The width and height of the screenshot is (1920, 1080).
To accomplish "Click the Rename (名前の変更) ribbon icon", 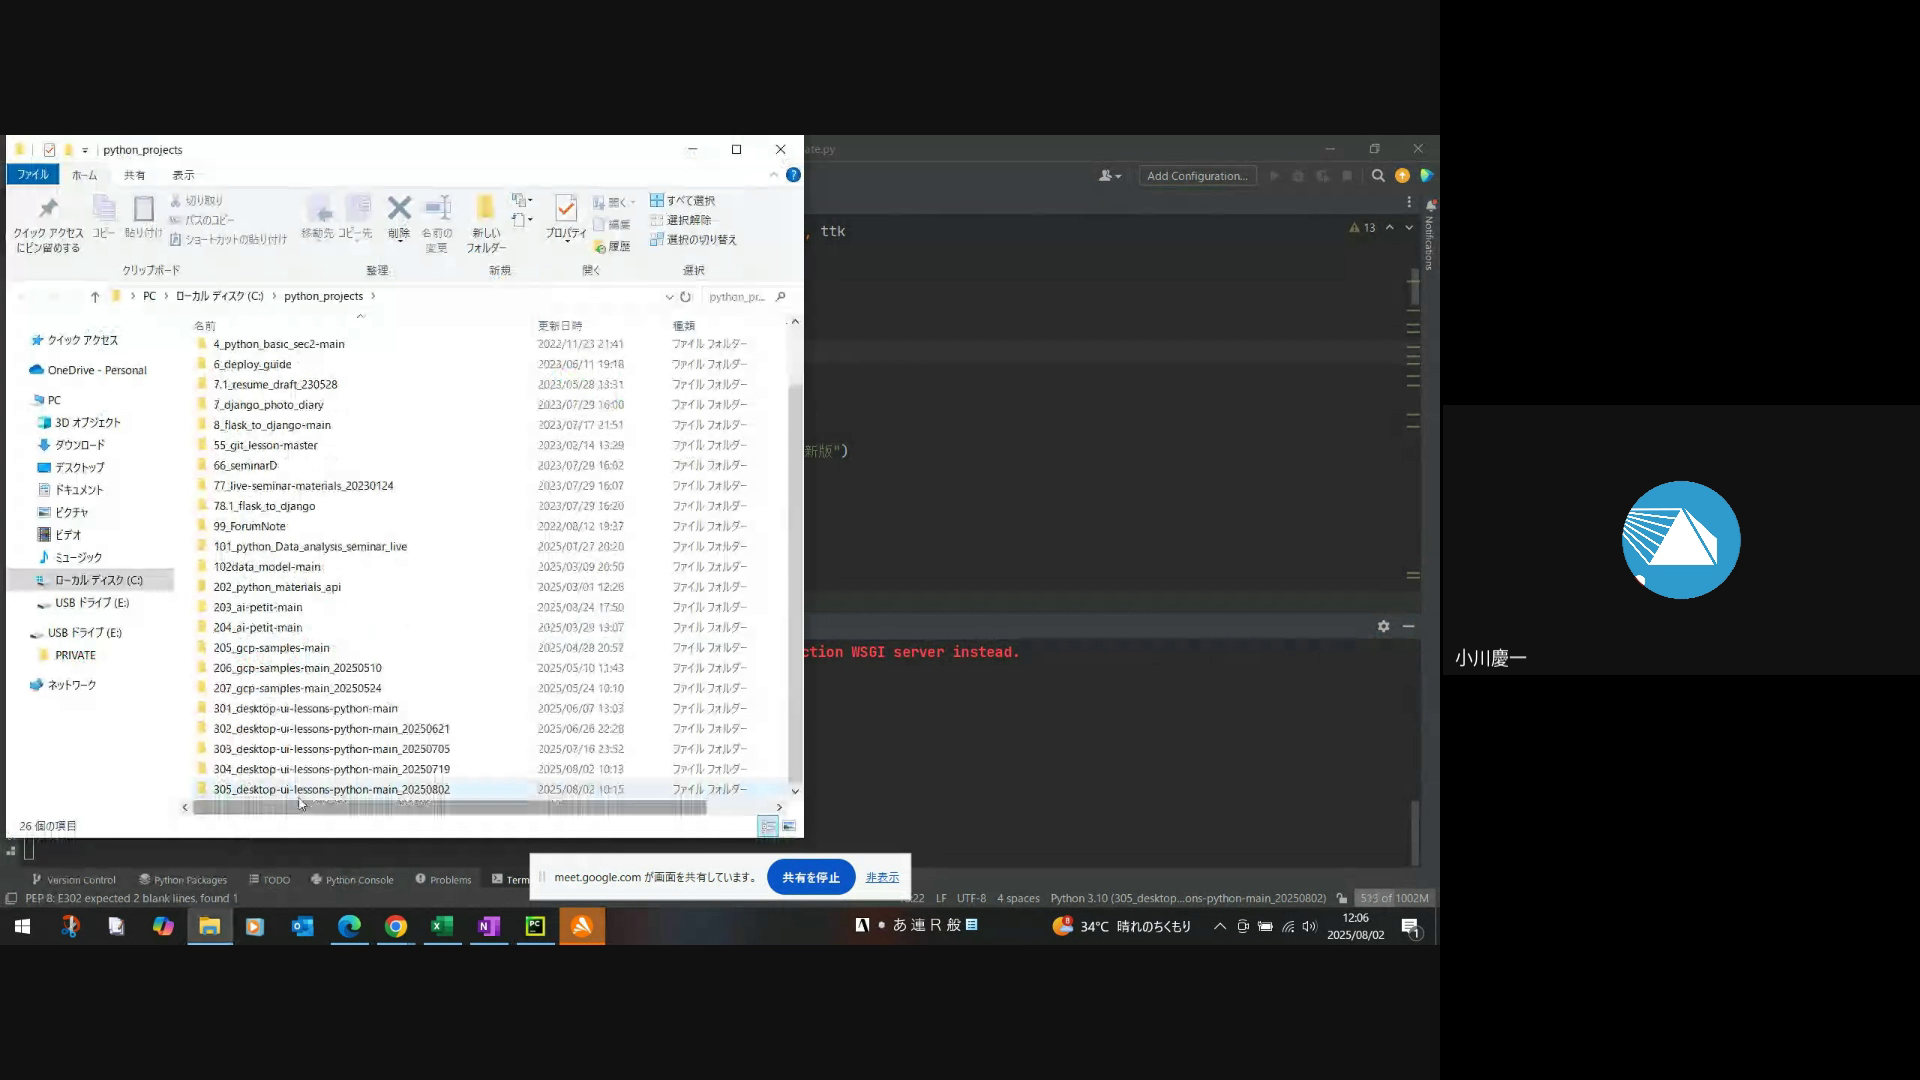I will 437,209.
